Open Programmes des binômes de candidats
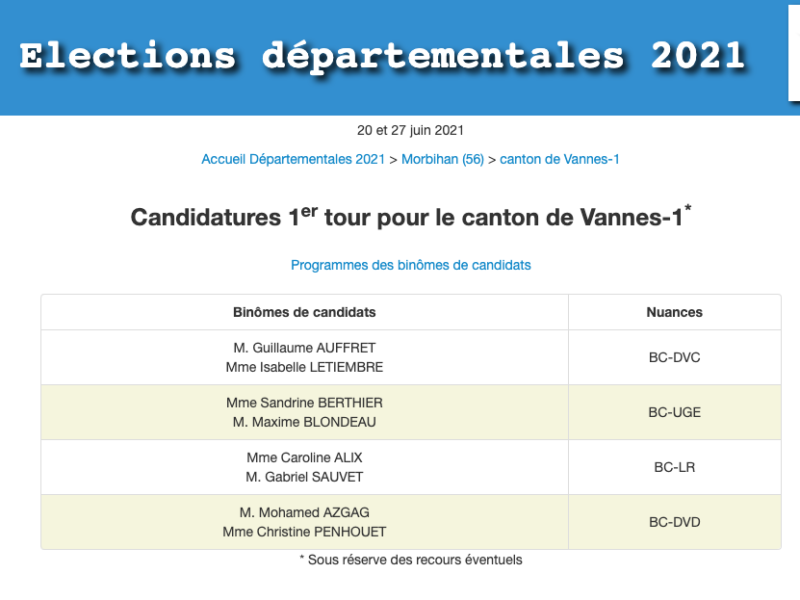The height and width of the screenshot is (600, 800). (410, 265)
